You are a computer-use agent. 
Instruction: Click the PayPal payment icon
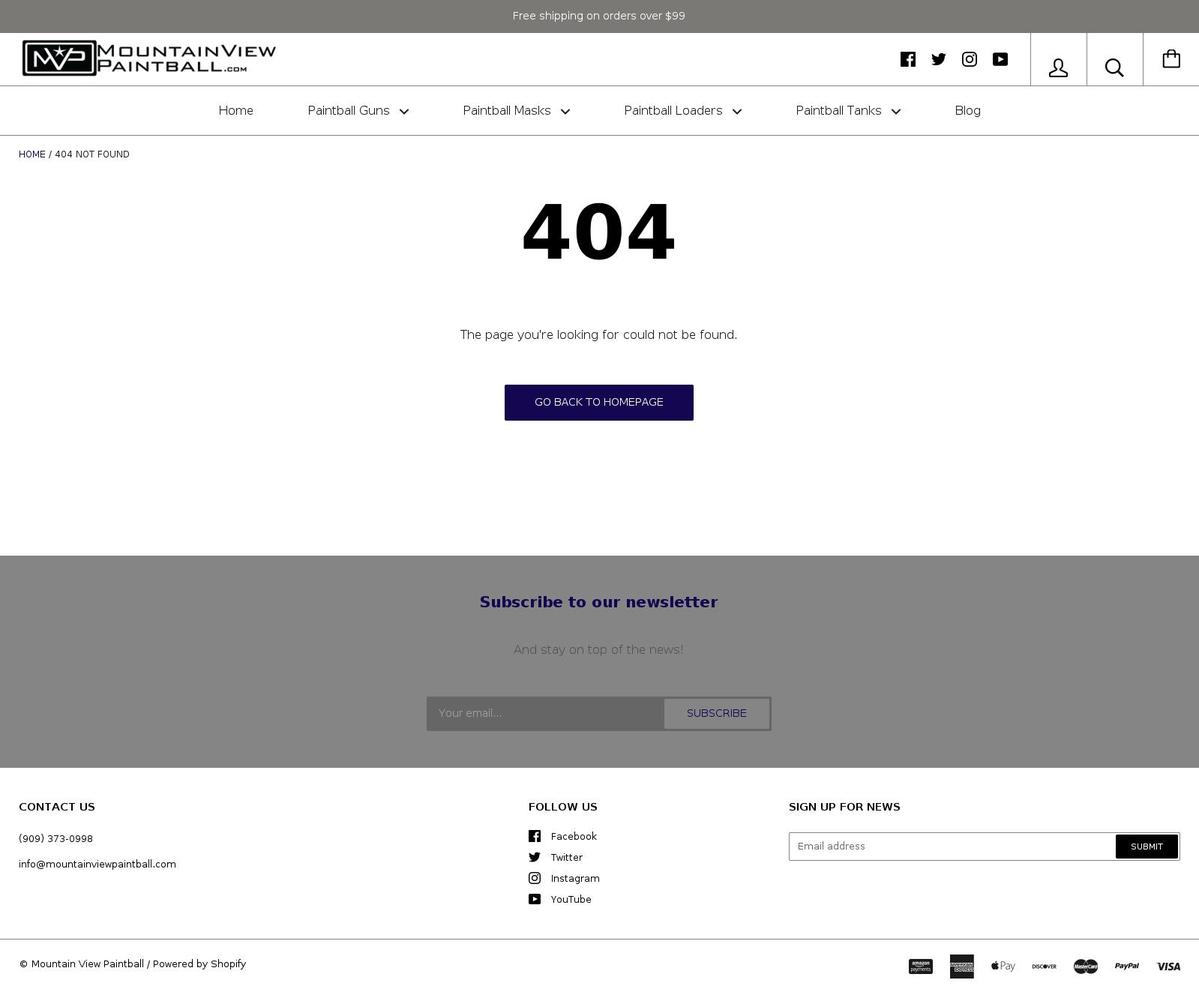click(1127, 966)
